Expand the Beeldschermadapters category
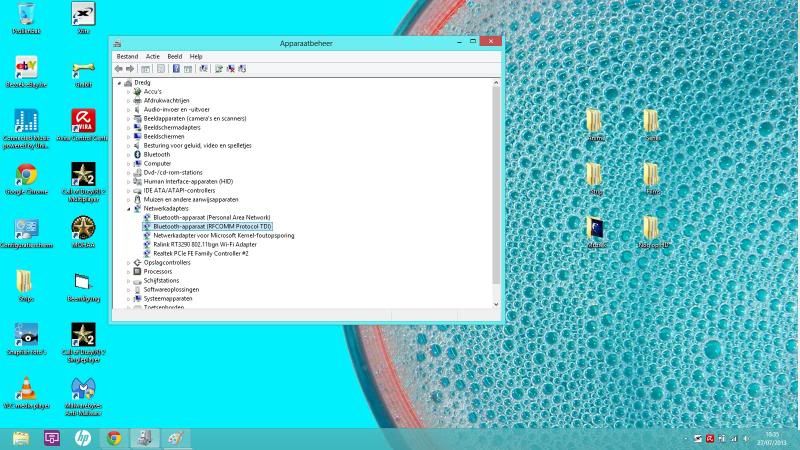Viewport: 800px width, 450px height. (x=129, y=128)
